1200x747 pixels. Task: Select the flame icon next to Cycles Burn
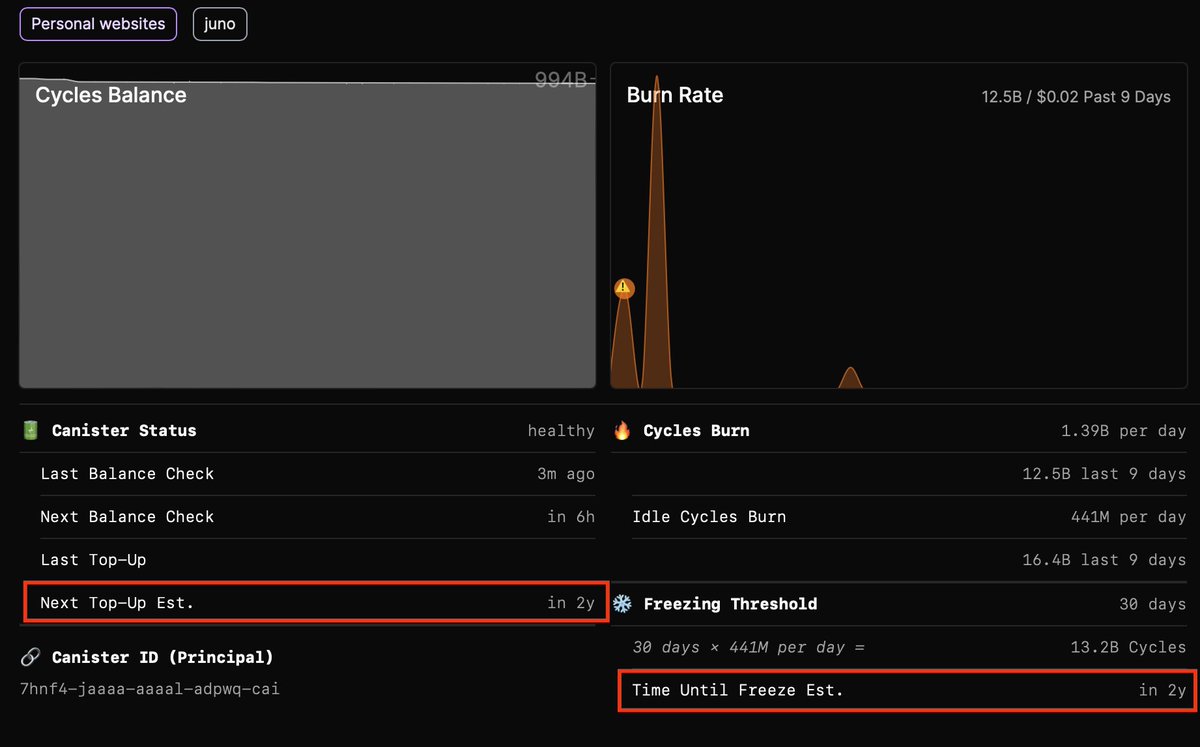click(x=621, y=430)
